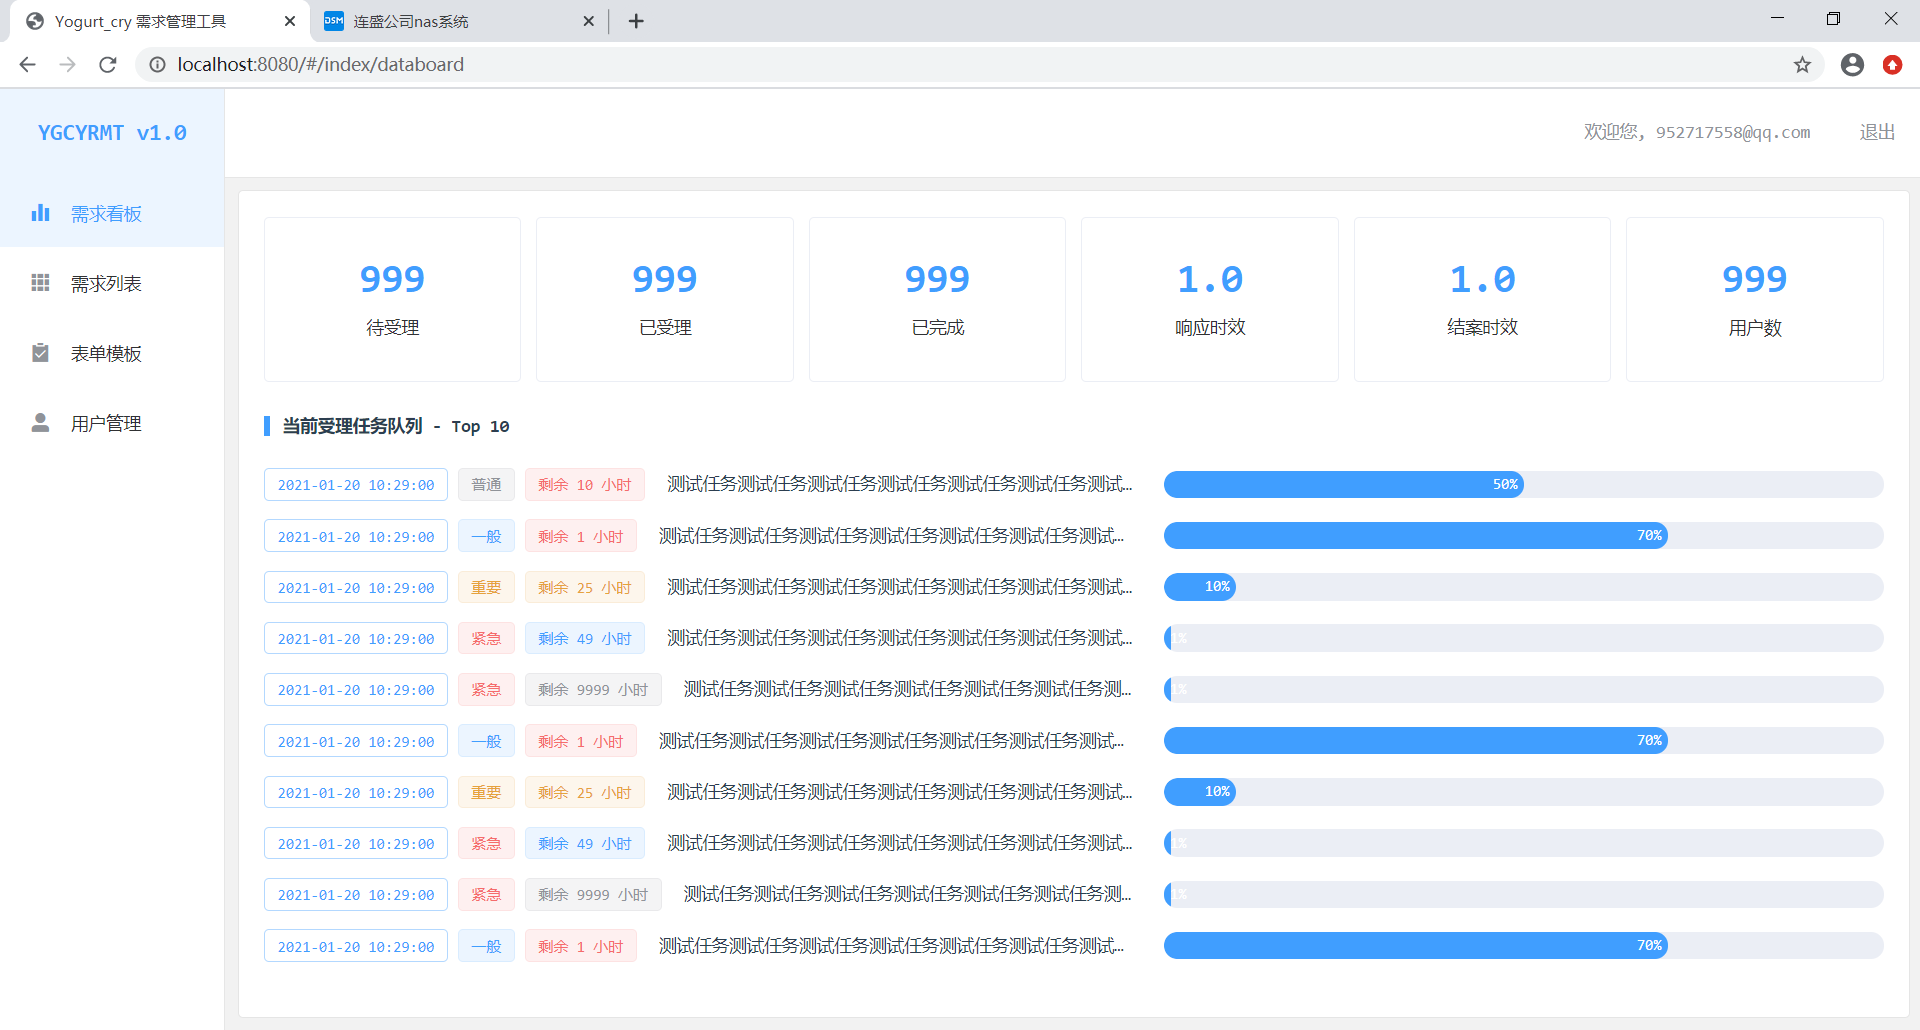Reload the page with the refresh icon
The width and height of the screenshot is (1920, 1030).
point(108,64)
